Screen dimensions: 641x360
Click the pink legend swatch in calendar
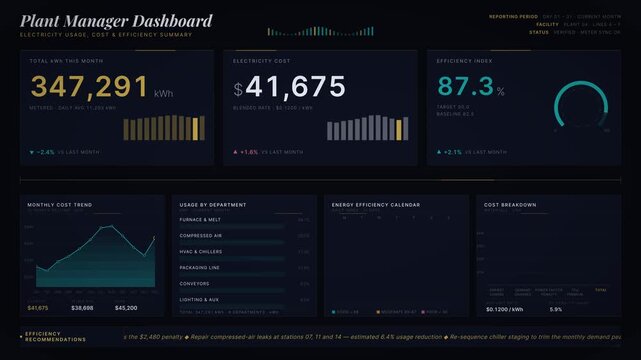(423, 312)
